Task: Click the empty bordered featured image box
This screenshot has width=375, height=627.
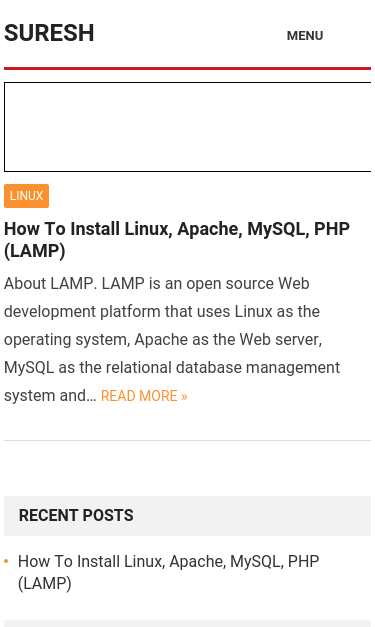Action: pos(188,127)
